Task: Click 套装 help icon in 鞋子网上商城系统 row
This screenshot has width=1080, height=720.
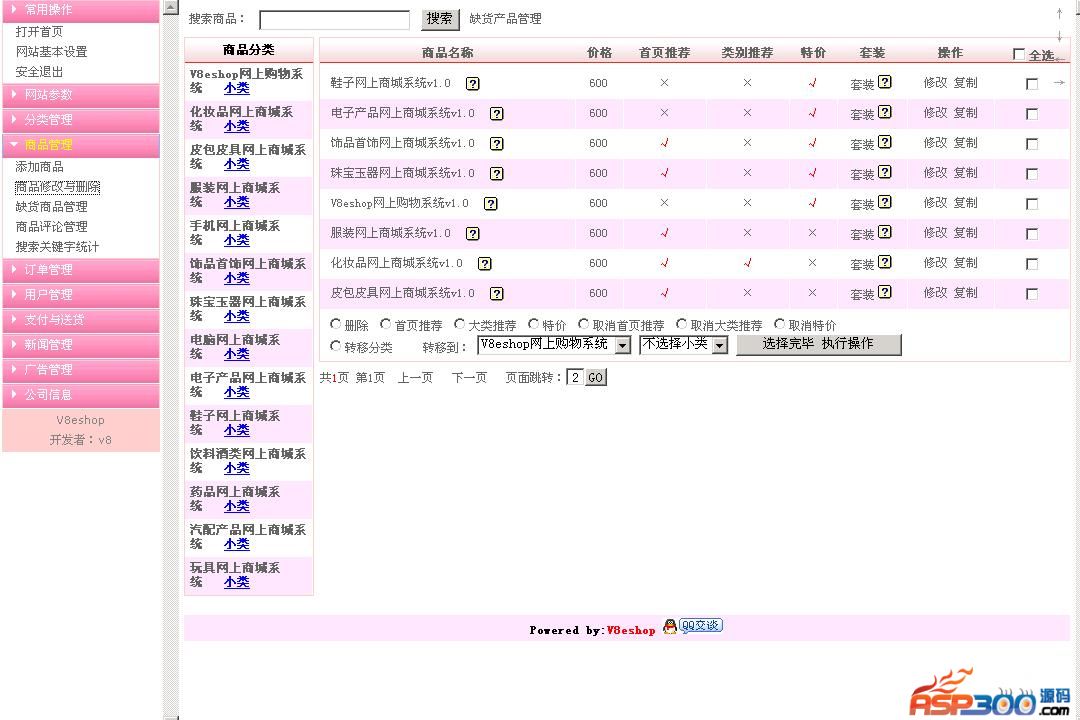Action: [x=885, y=81]
